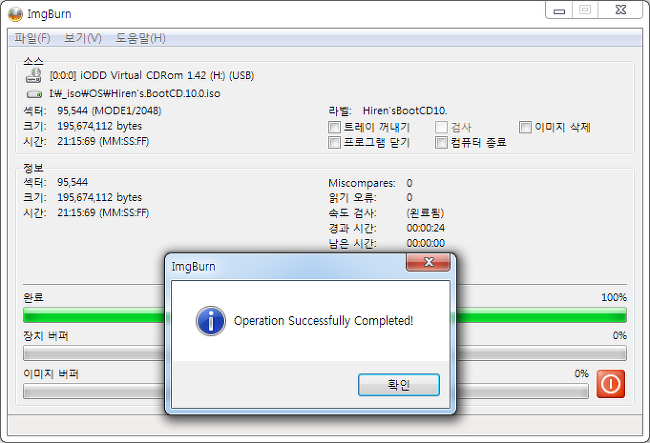Click the Hiren's.BootCD.10.0.iso file path
The height and width of the screenshot is (443, 650).
(x=135, y=94)
